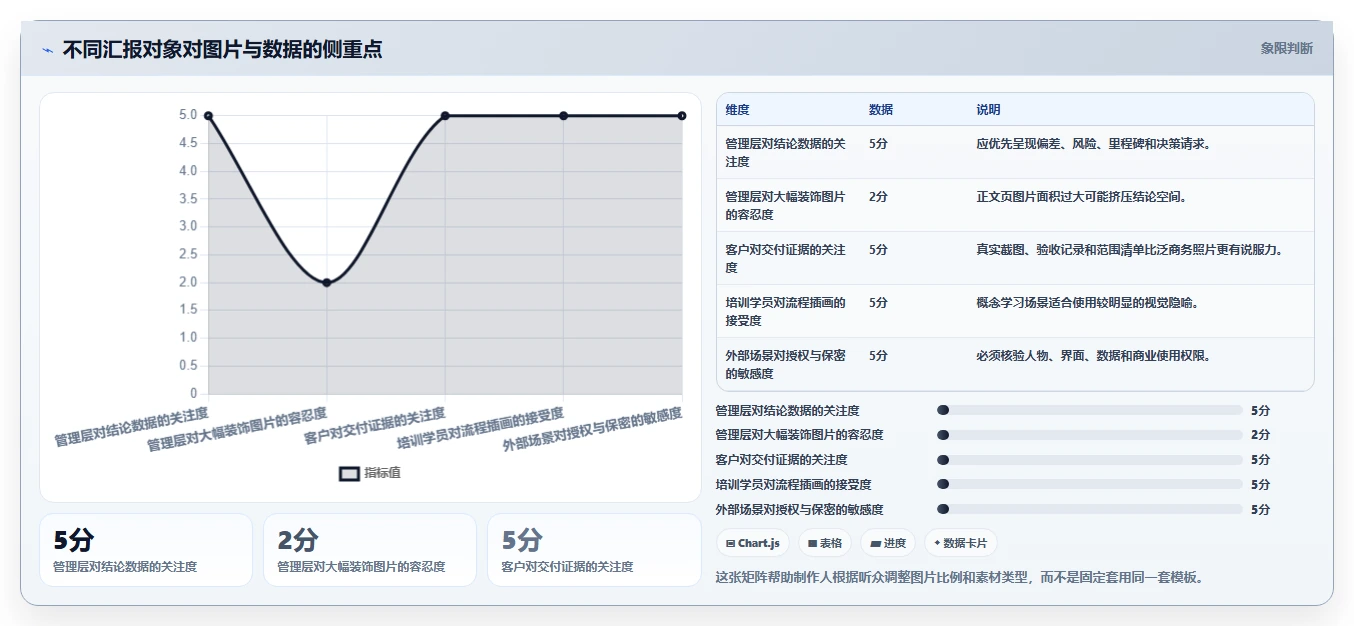Image resolution: width=1354 pixels, height=626 pixels.
Task: Click the 说明 column header
Action: point(988,110)
